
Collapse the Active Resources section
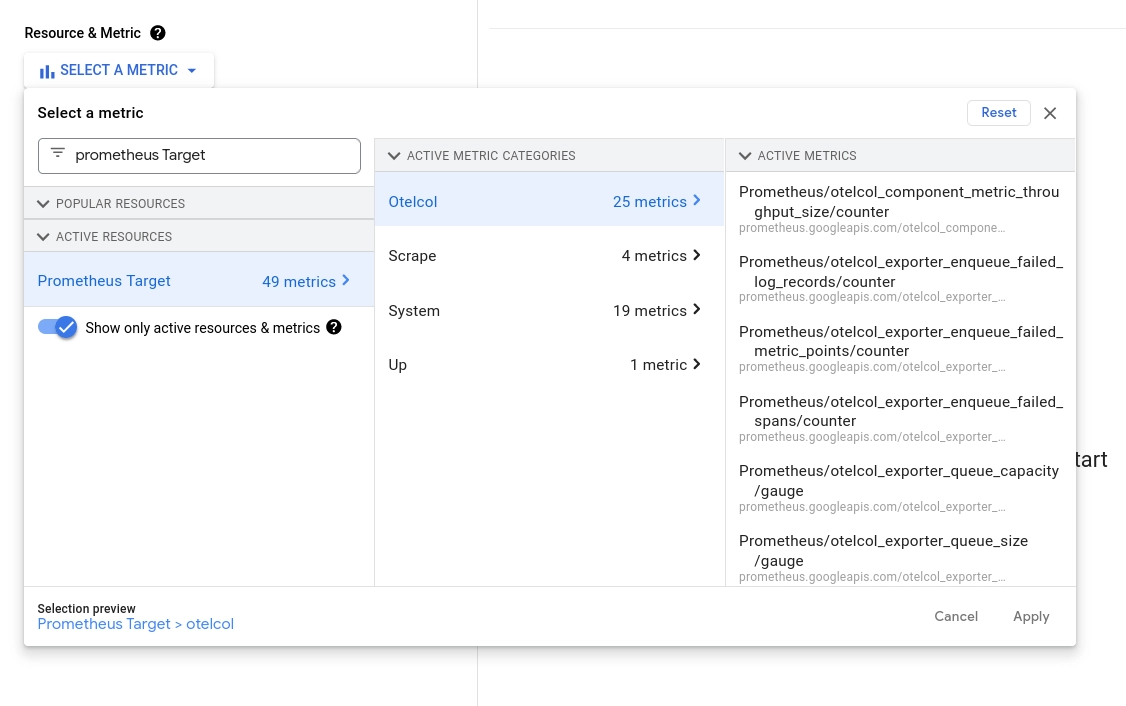pos(43,237)
